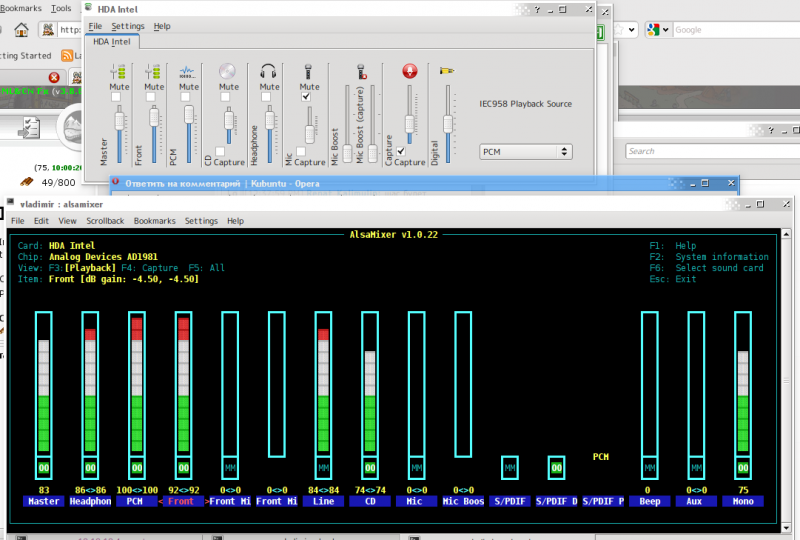Click in the Google search field
Viewport: 800px width, 540px height.
click(x=736, y=30)
